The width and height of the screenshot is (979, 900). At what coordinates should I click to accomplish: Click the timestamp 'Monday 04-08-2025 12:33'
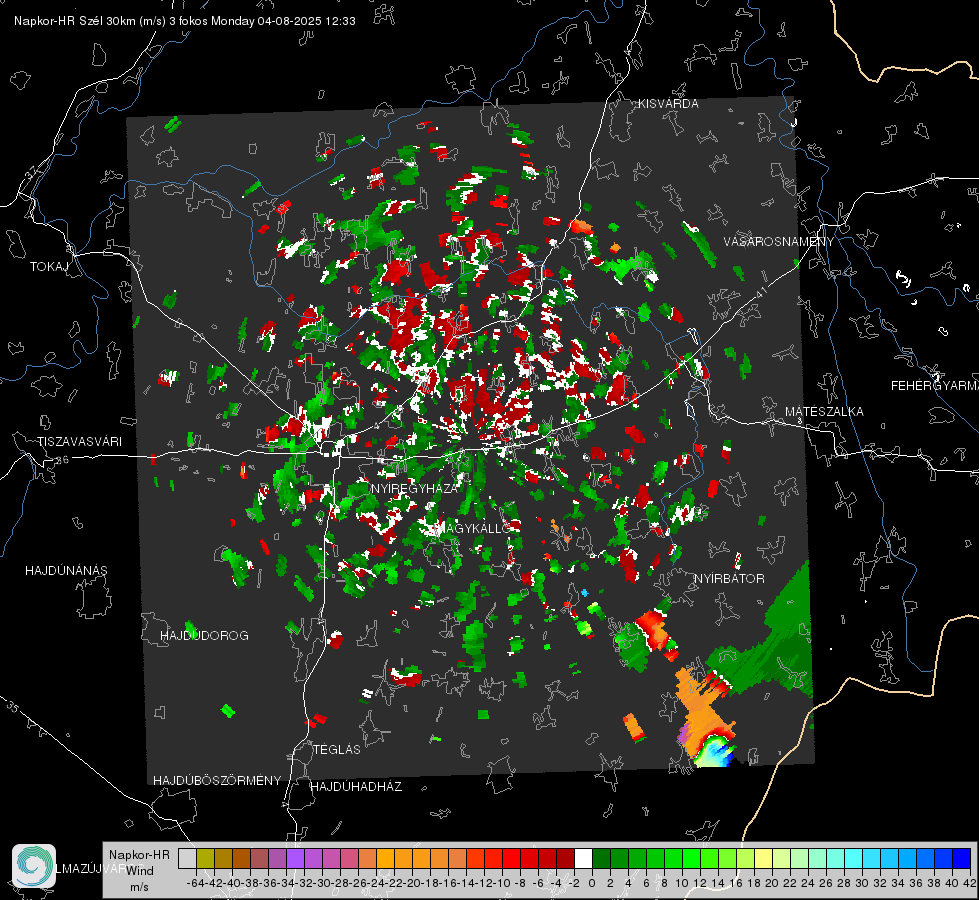point(283,21)
